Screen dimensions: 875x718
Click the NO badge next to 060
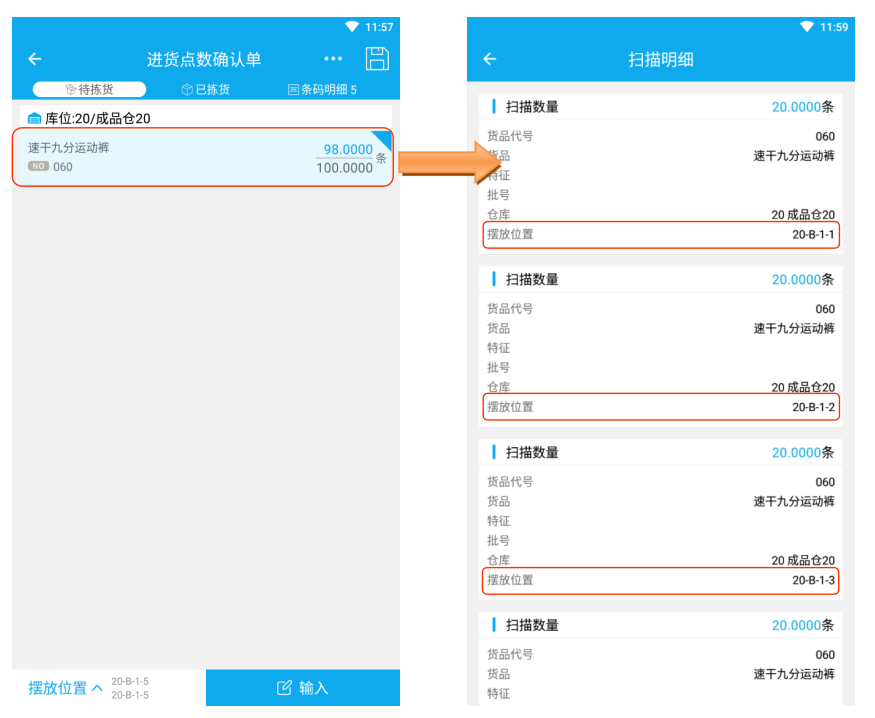point(38,167)
